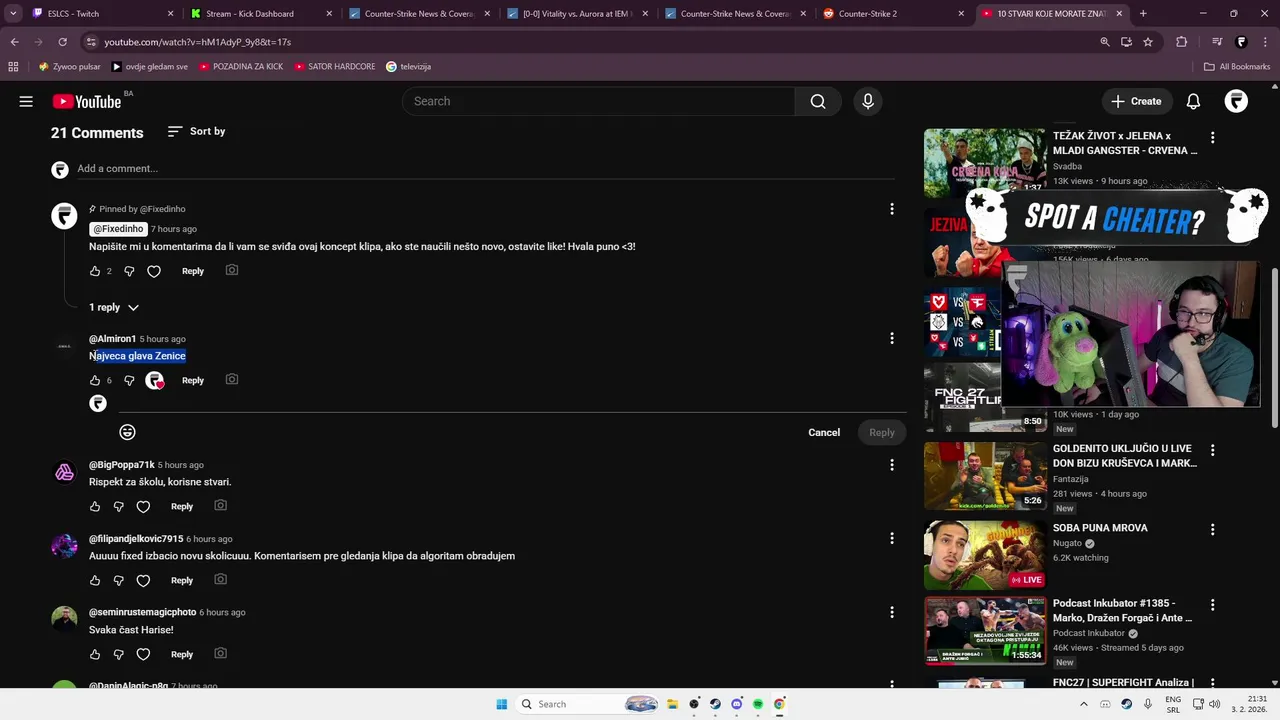Go to the YouTube home logo
1280x720 pixels.
[x=87, y=101]
